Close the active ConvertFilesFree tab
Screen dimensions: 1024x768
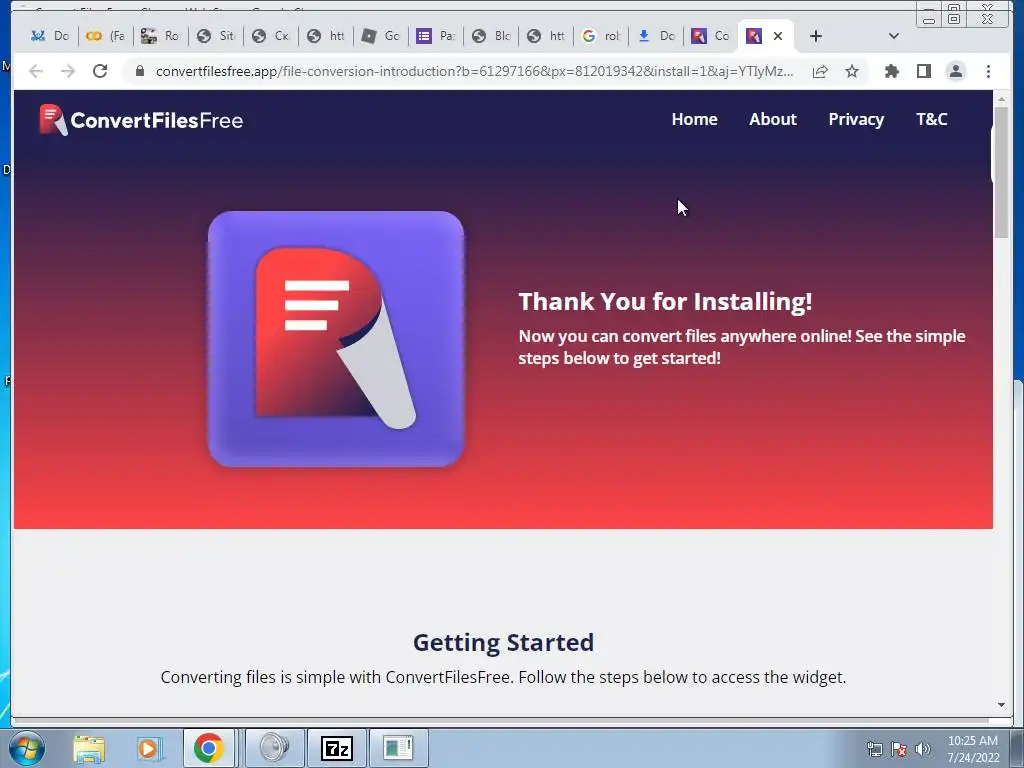point(778,36)
